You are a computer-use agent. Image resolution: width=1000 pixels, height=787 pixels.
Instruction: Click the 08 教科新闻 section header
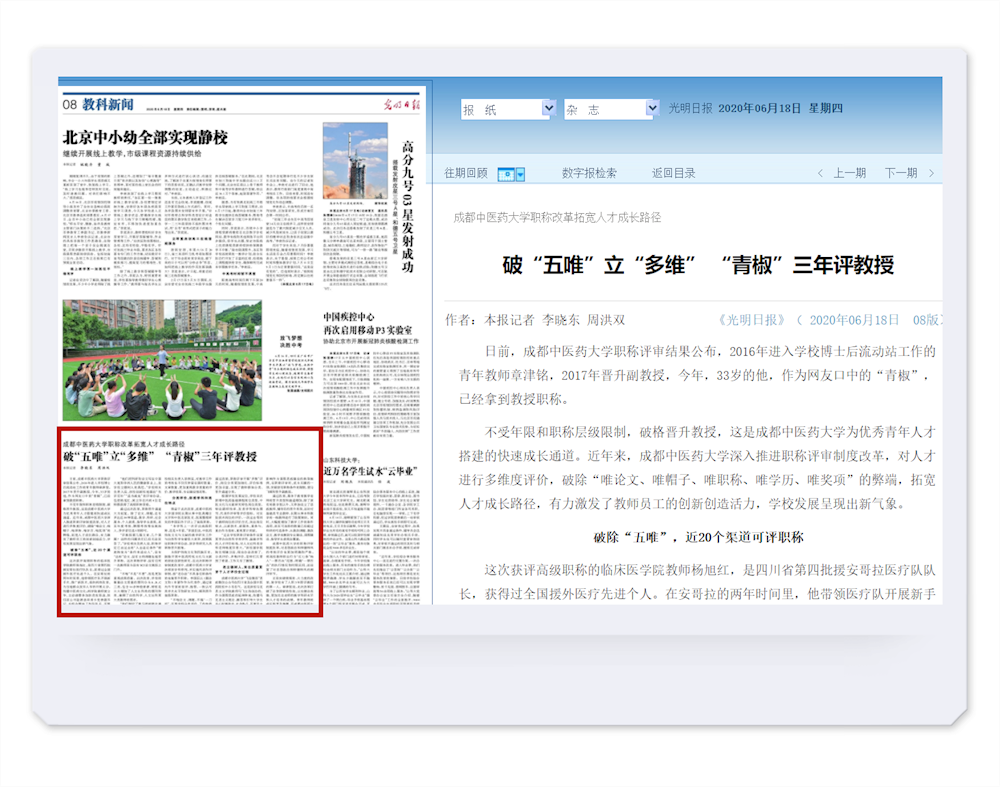[x=98, y=105]
